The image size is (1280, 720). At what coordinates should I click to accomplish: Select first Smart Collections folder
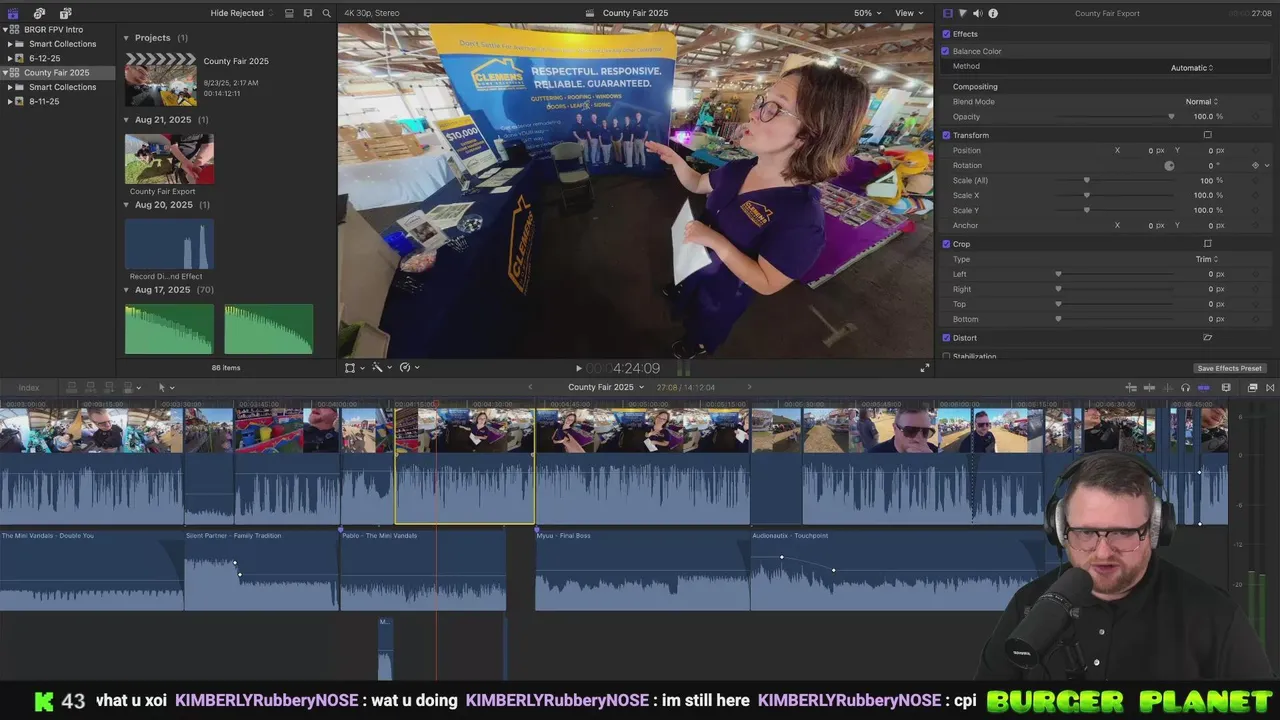click(62, 44)
